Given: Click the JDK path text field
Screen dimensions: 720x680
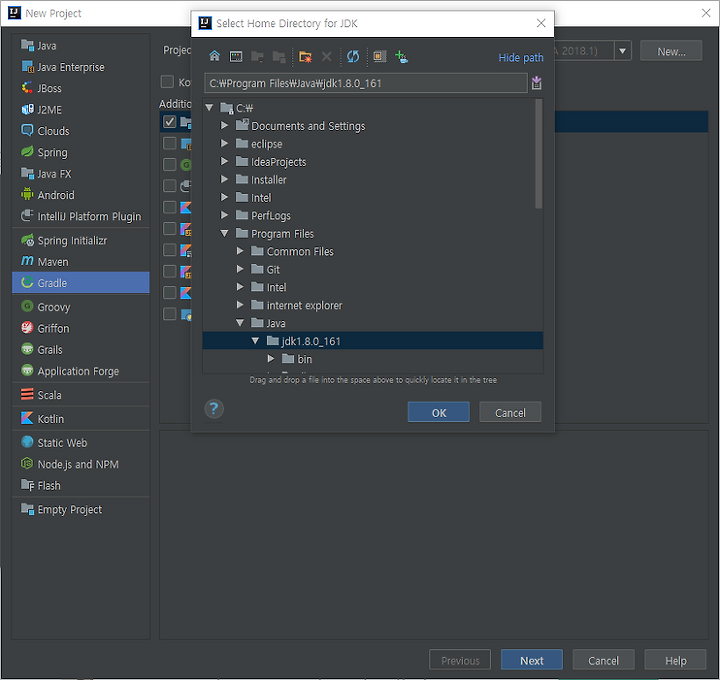Looking at the screenshot, I should pyautogui.click(x=366, y=83).
